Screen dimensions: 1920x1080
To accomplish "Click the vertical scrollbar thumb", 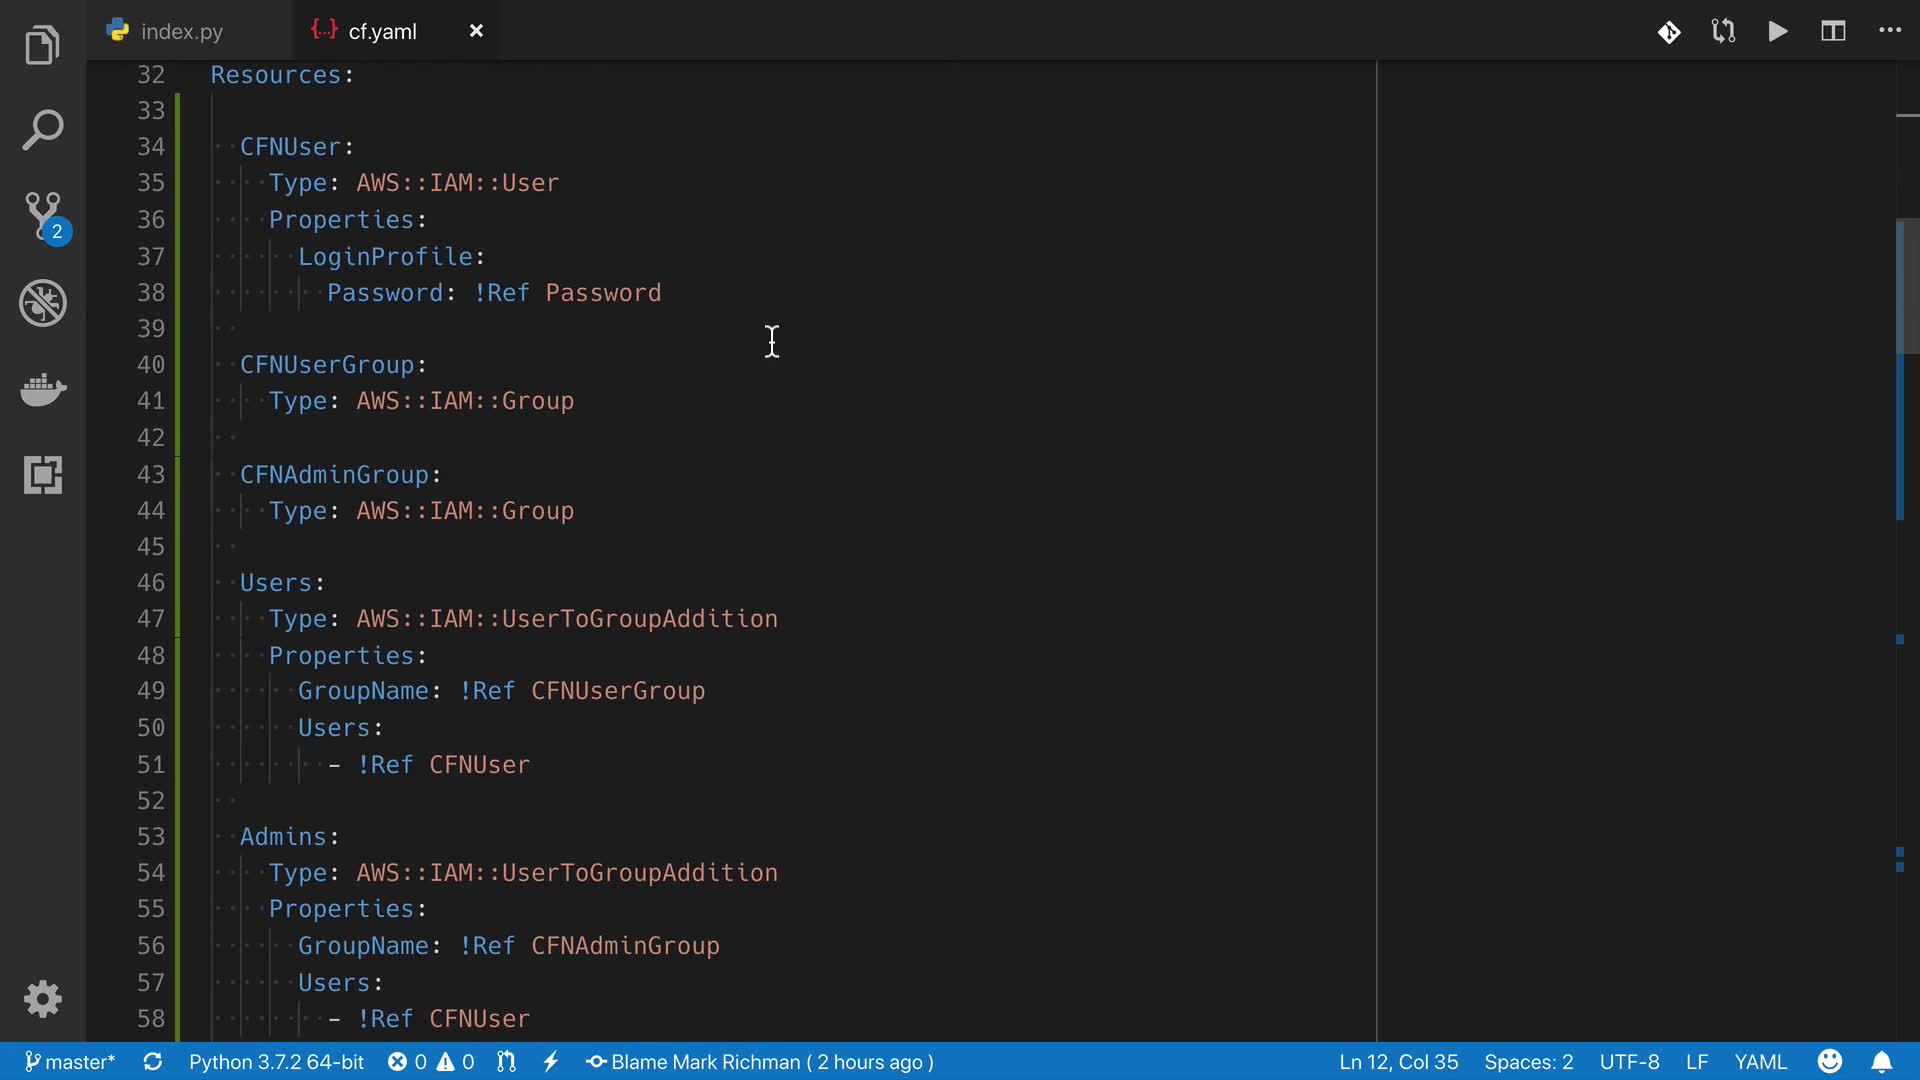I will 1907,286.
